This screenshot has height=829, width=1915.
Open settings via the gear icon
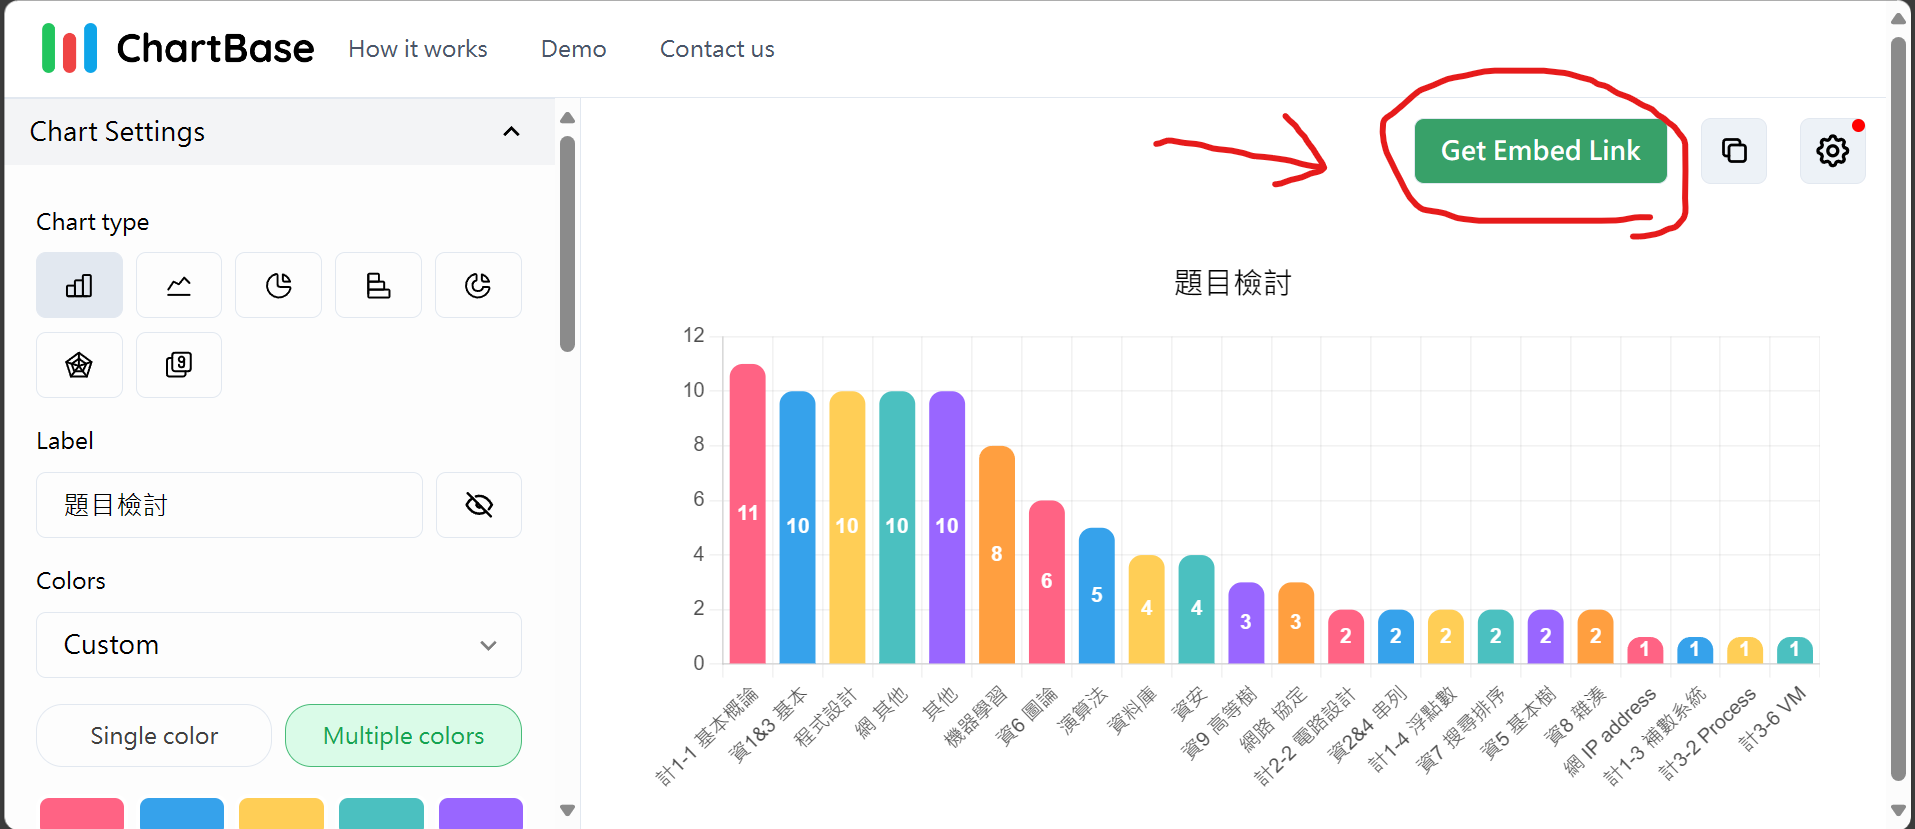point(1832,151)
